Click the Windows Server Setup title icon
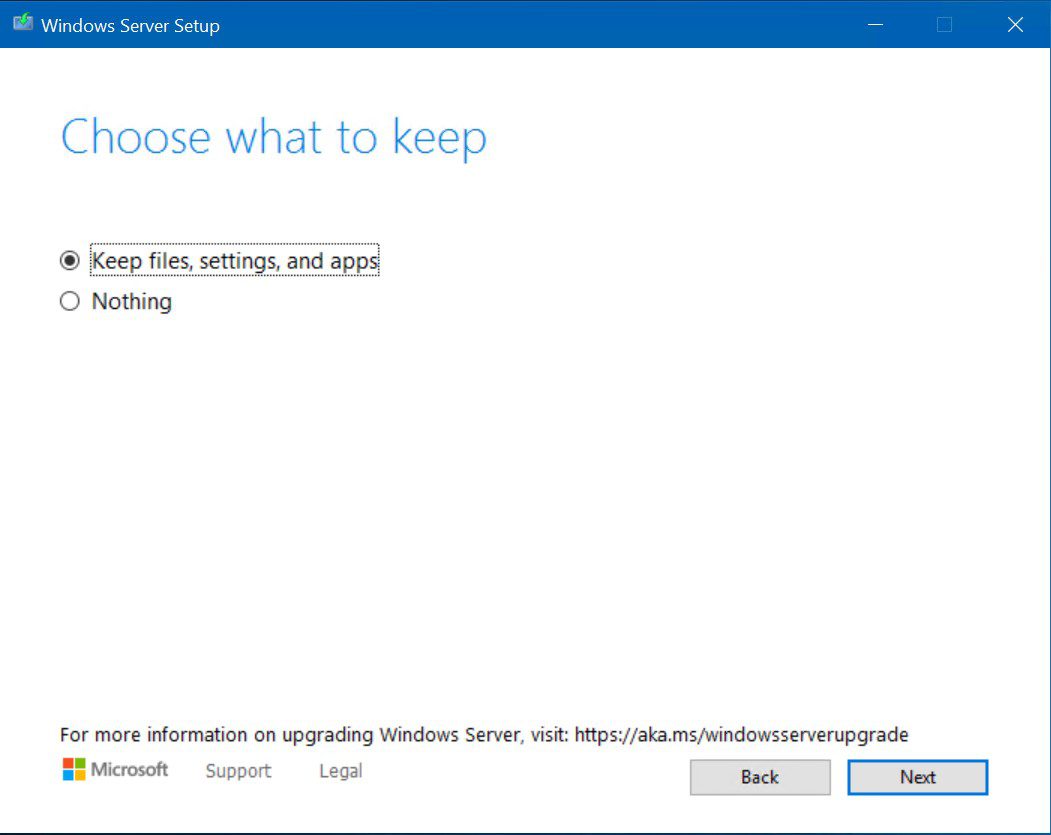This screenshot has width=1051, height=835. pos(23,23)
